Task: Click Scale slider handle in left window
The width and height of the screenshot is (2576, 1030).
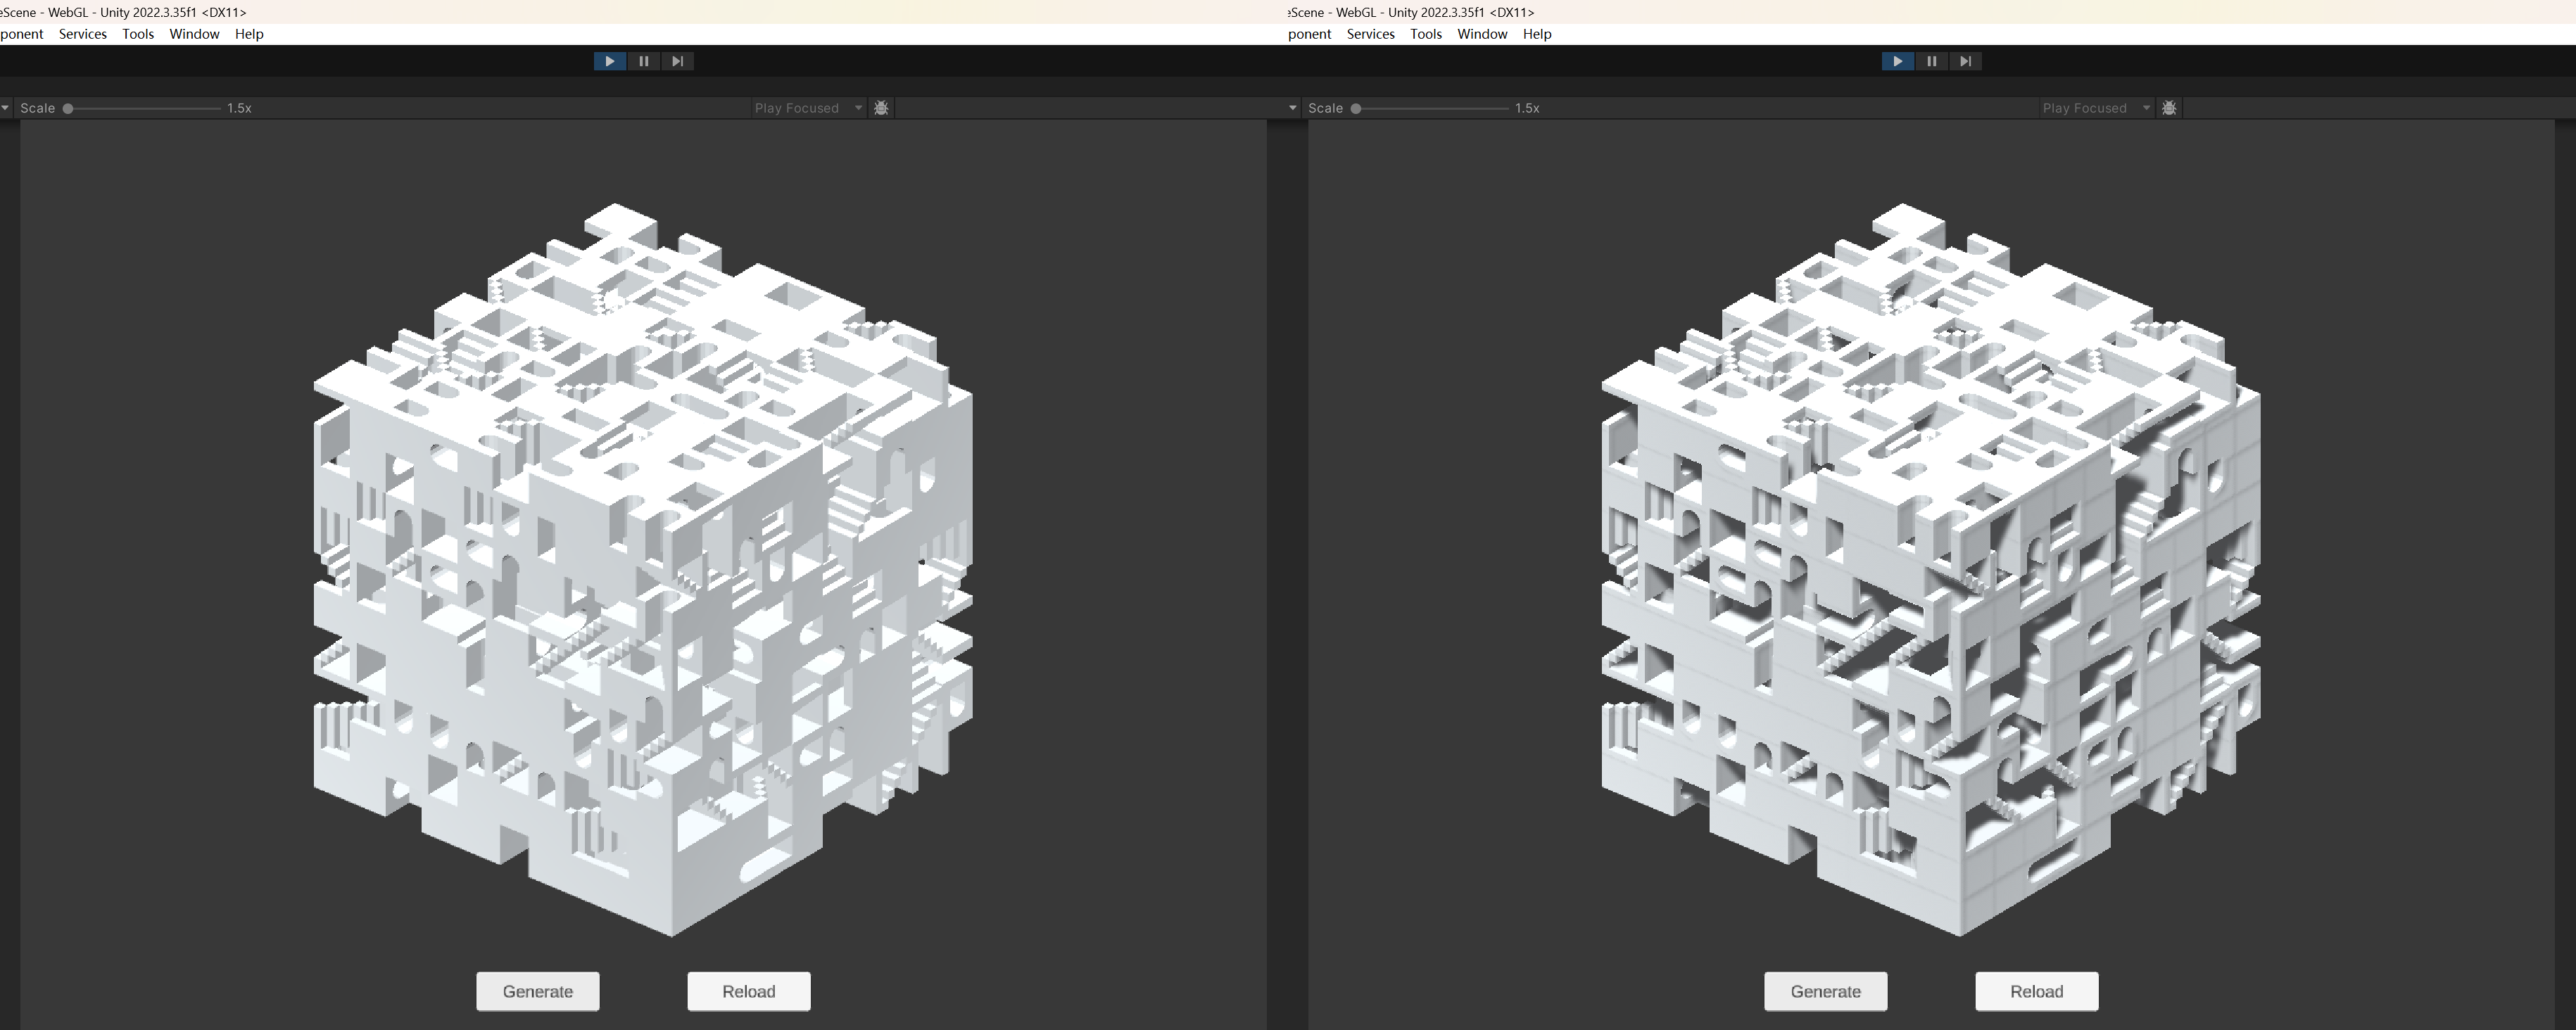Action: [68, 108]
